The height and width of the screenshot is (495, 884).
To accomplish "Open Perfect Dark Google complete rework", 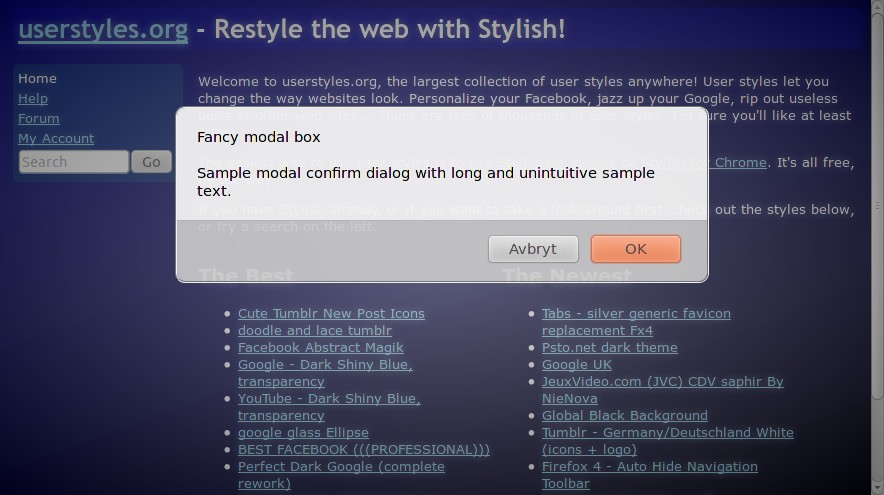I will (x=341, y=475).
